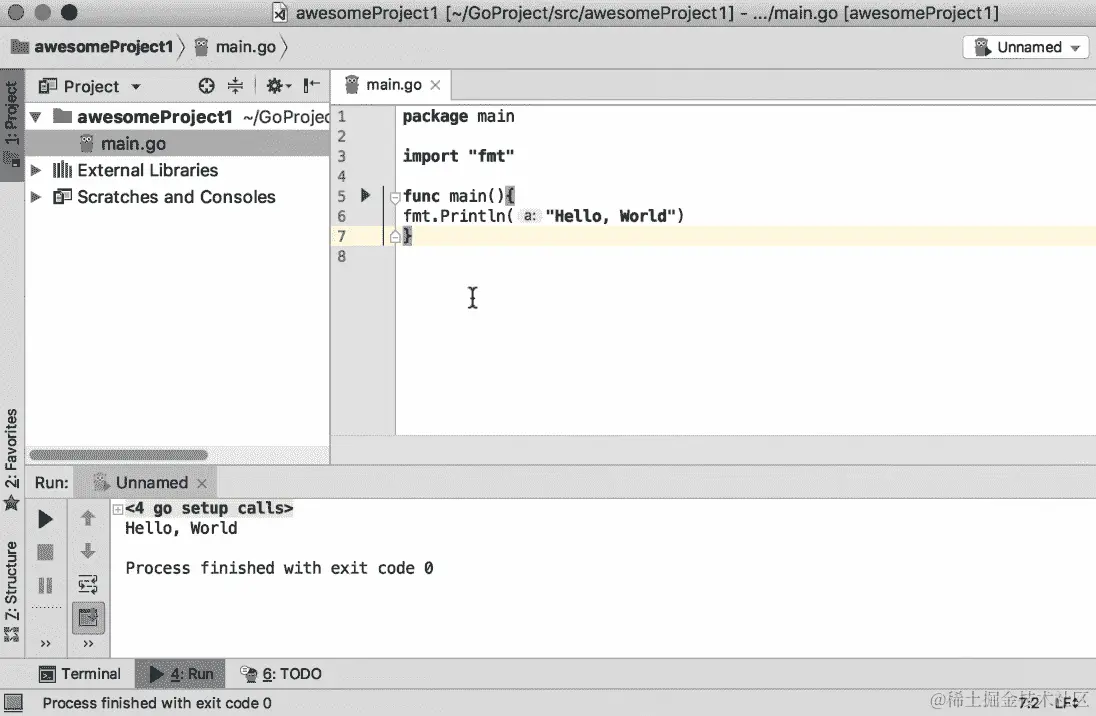Viewport: 1096px width, 716px height.
Task: Open the 1: Project side tab
Action: point(12,124)
